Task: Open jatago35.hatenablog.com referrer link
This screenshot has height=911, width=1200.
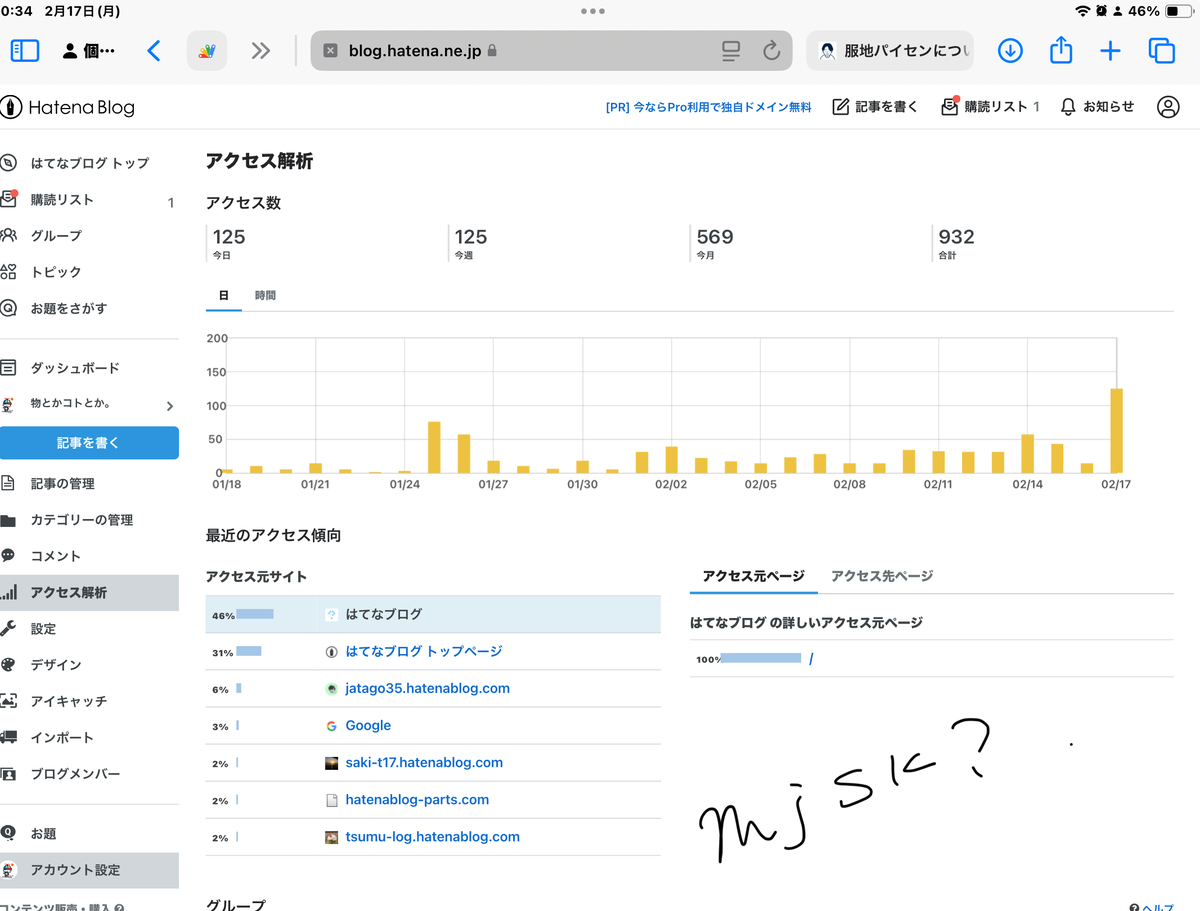Action: pyautogui.click(x=428, y=688)
